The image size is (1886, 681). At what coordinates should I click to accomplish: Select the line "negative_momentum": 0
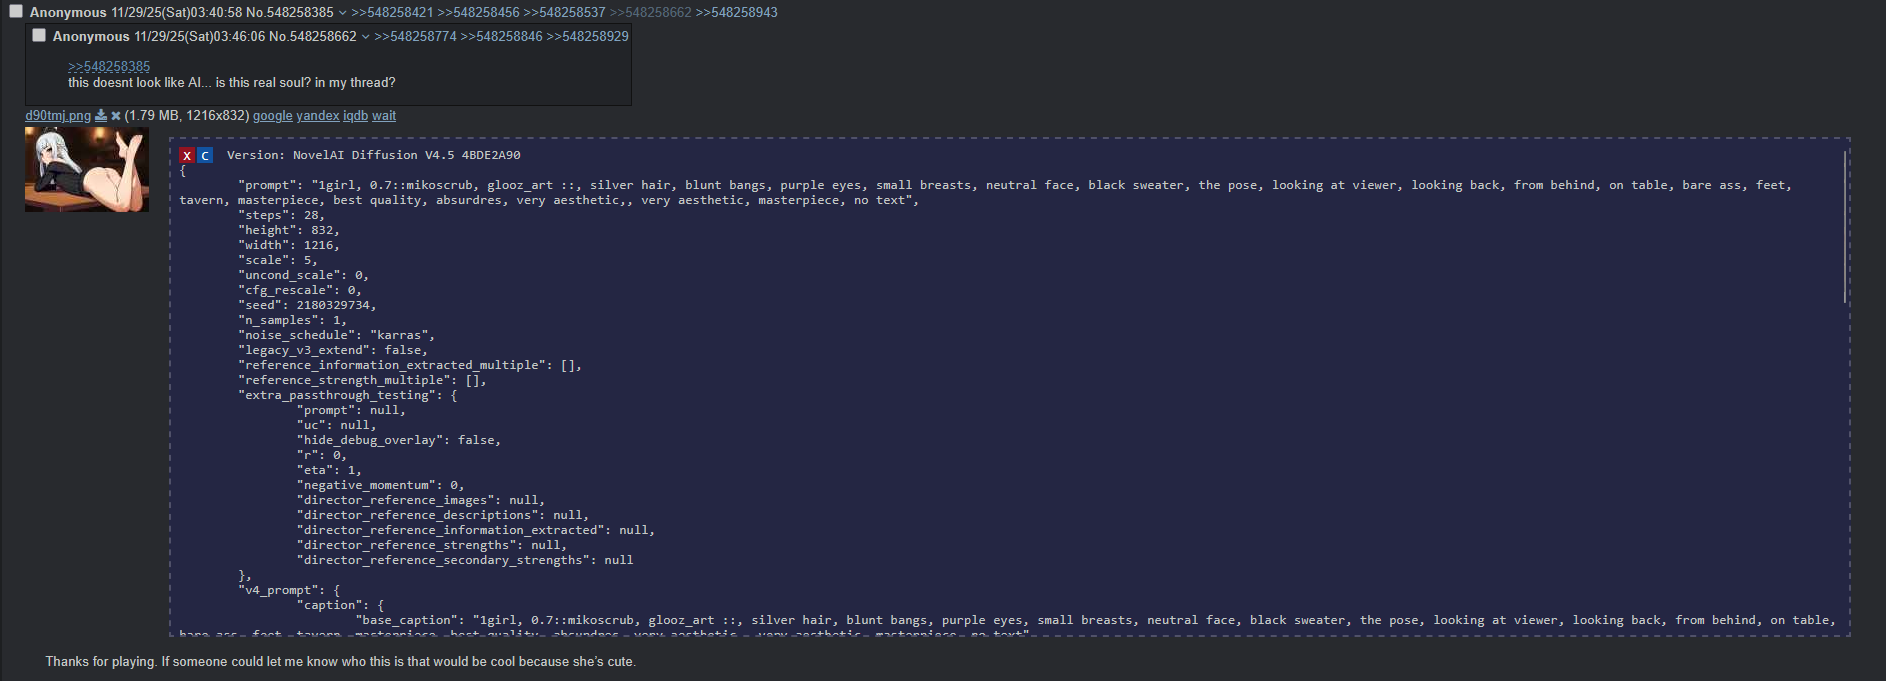point(381,485)
